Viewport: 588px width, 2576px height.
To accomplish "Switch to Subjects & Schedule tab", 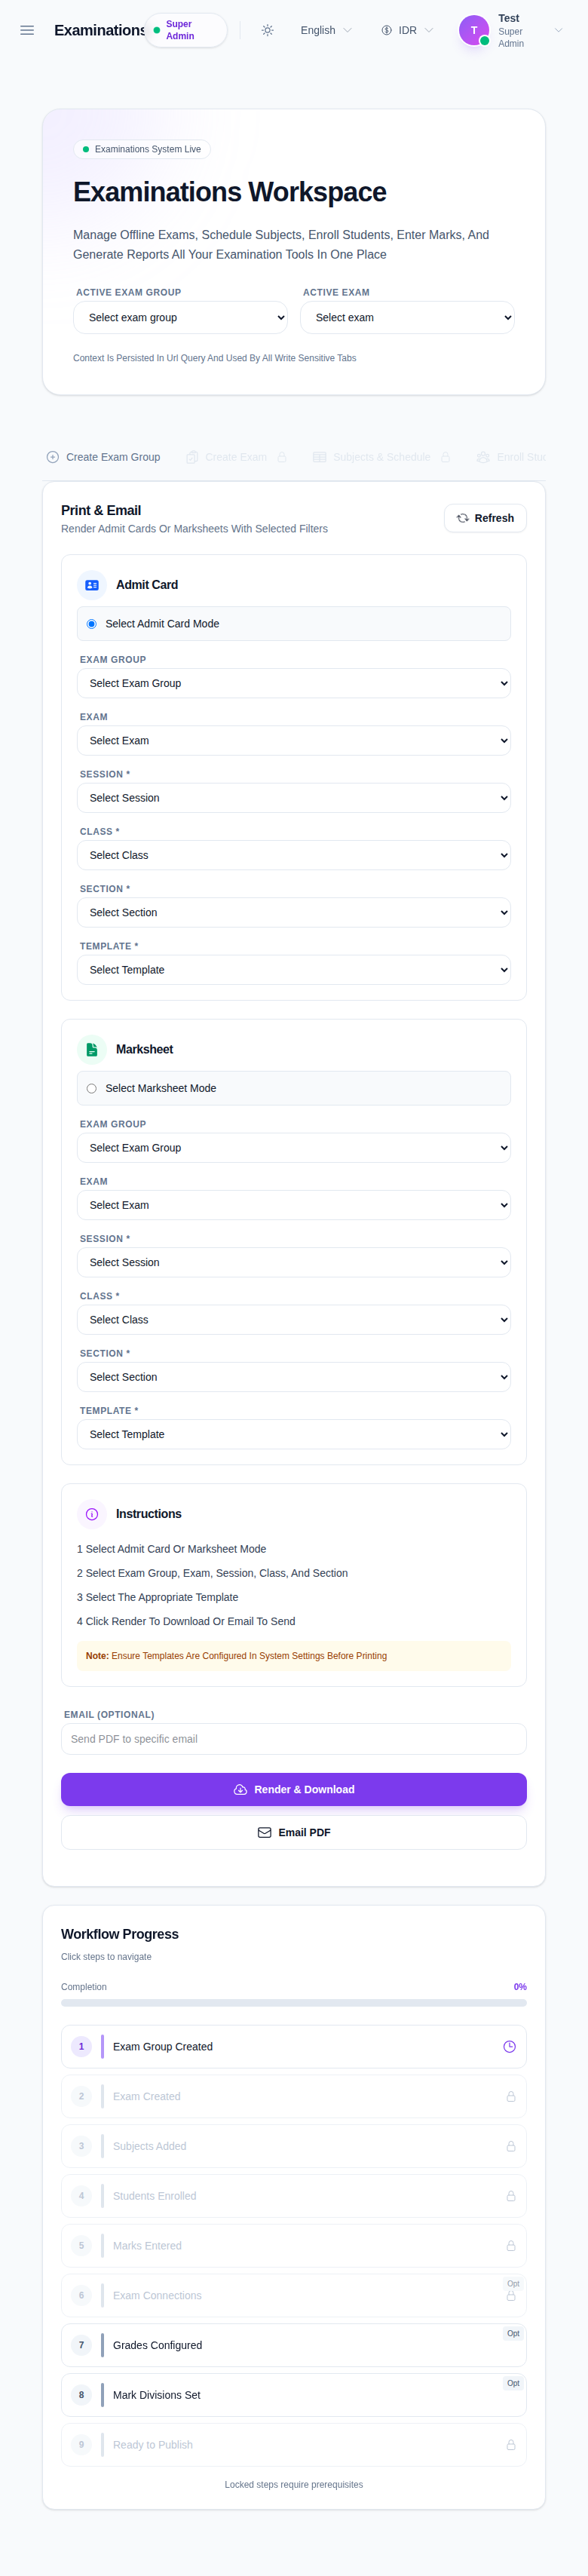I will pyautogui.click(x=381, y=457).
